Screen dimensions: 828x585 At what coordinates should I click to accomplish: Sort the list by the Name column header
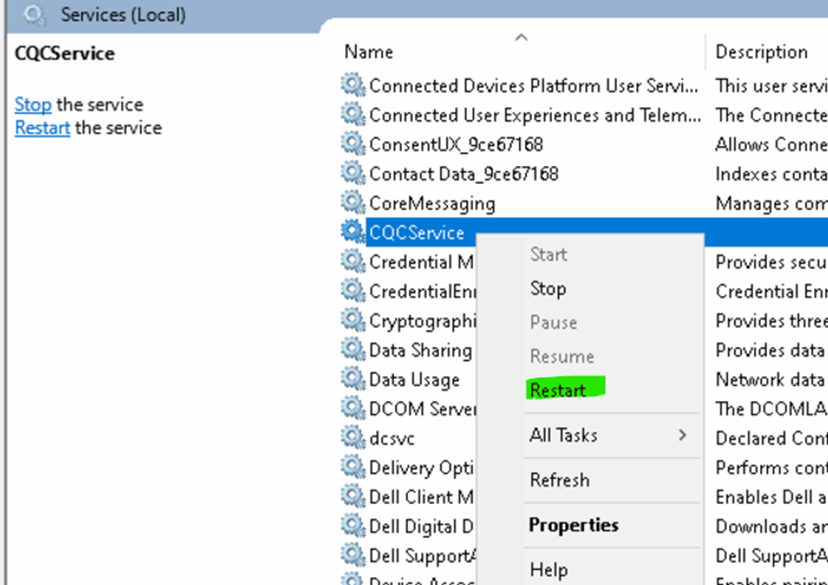369,52
